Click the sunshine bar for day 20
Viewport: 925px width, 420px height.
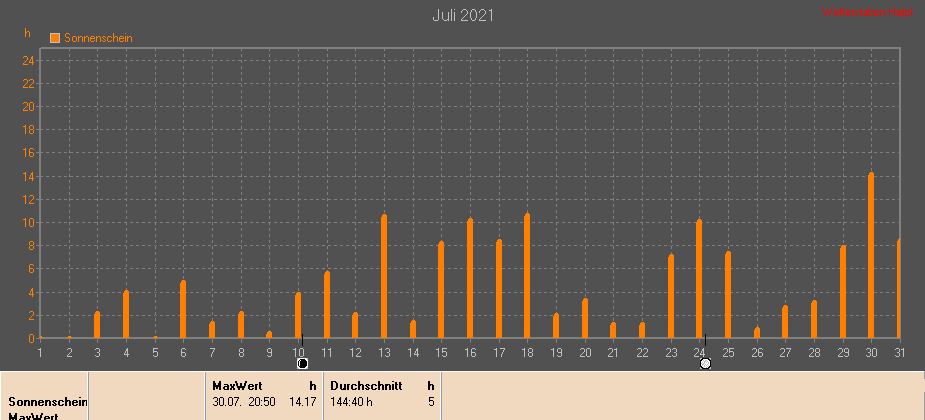[x=585, y=319]
